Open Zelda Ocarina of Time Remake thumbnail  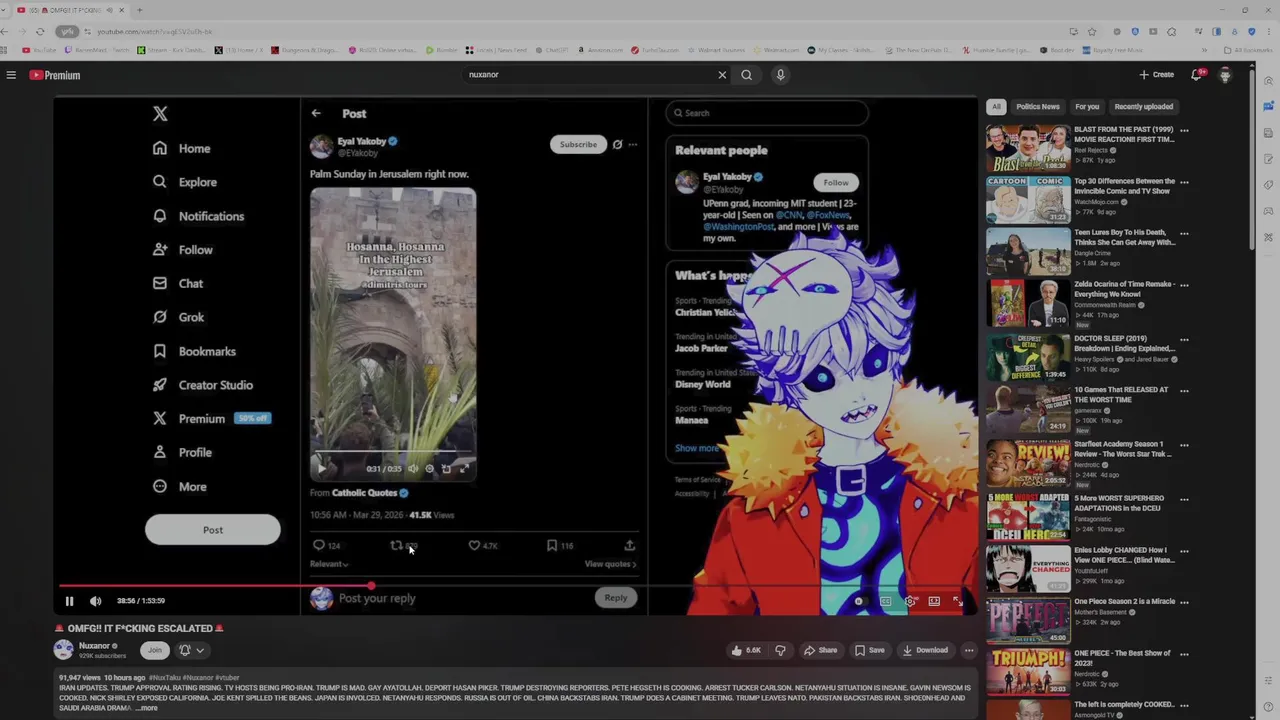(1028, 303)
